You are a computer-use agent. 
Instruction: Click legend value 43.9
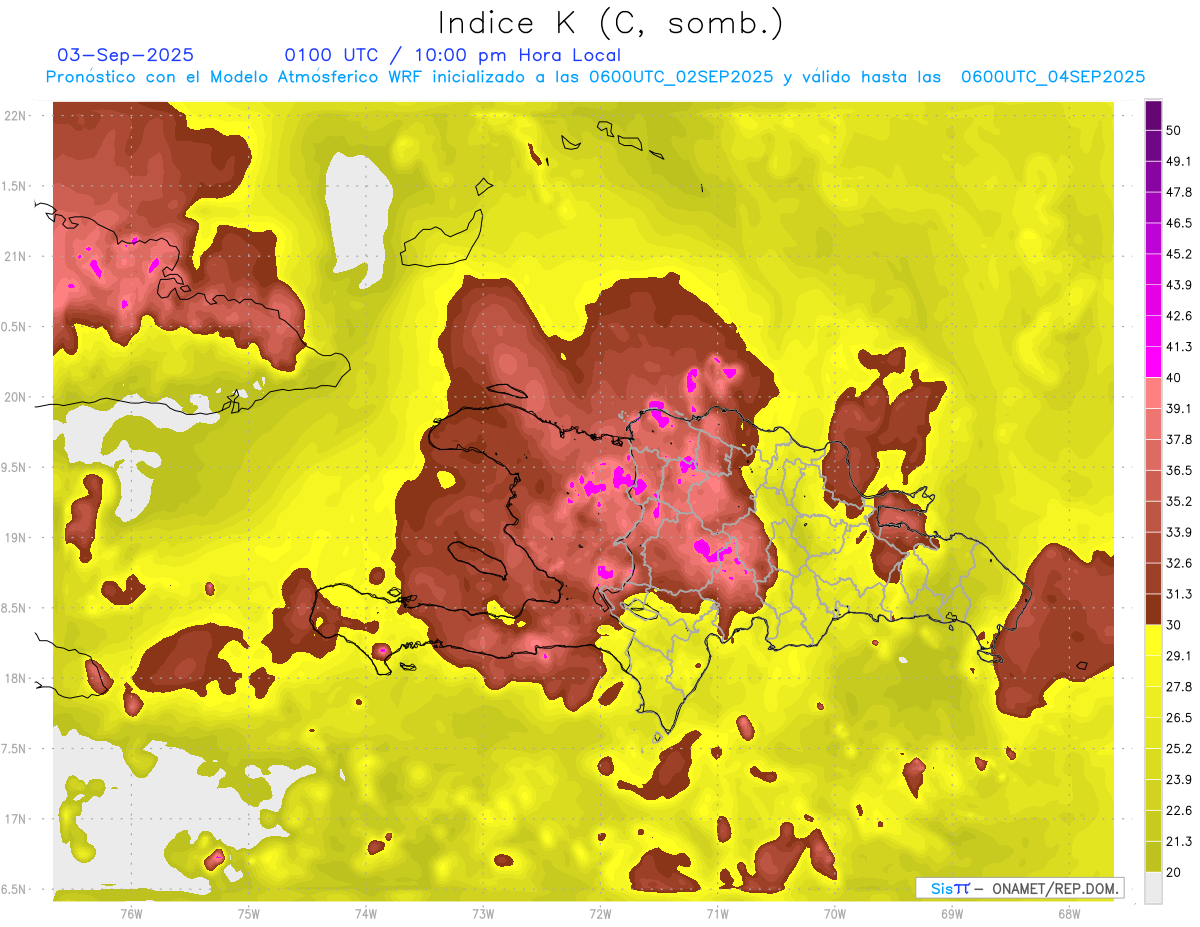click(x=1179, y=286)
